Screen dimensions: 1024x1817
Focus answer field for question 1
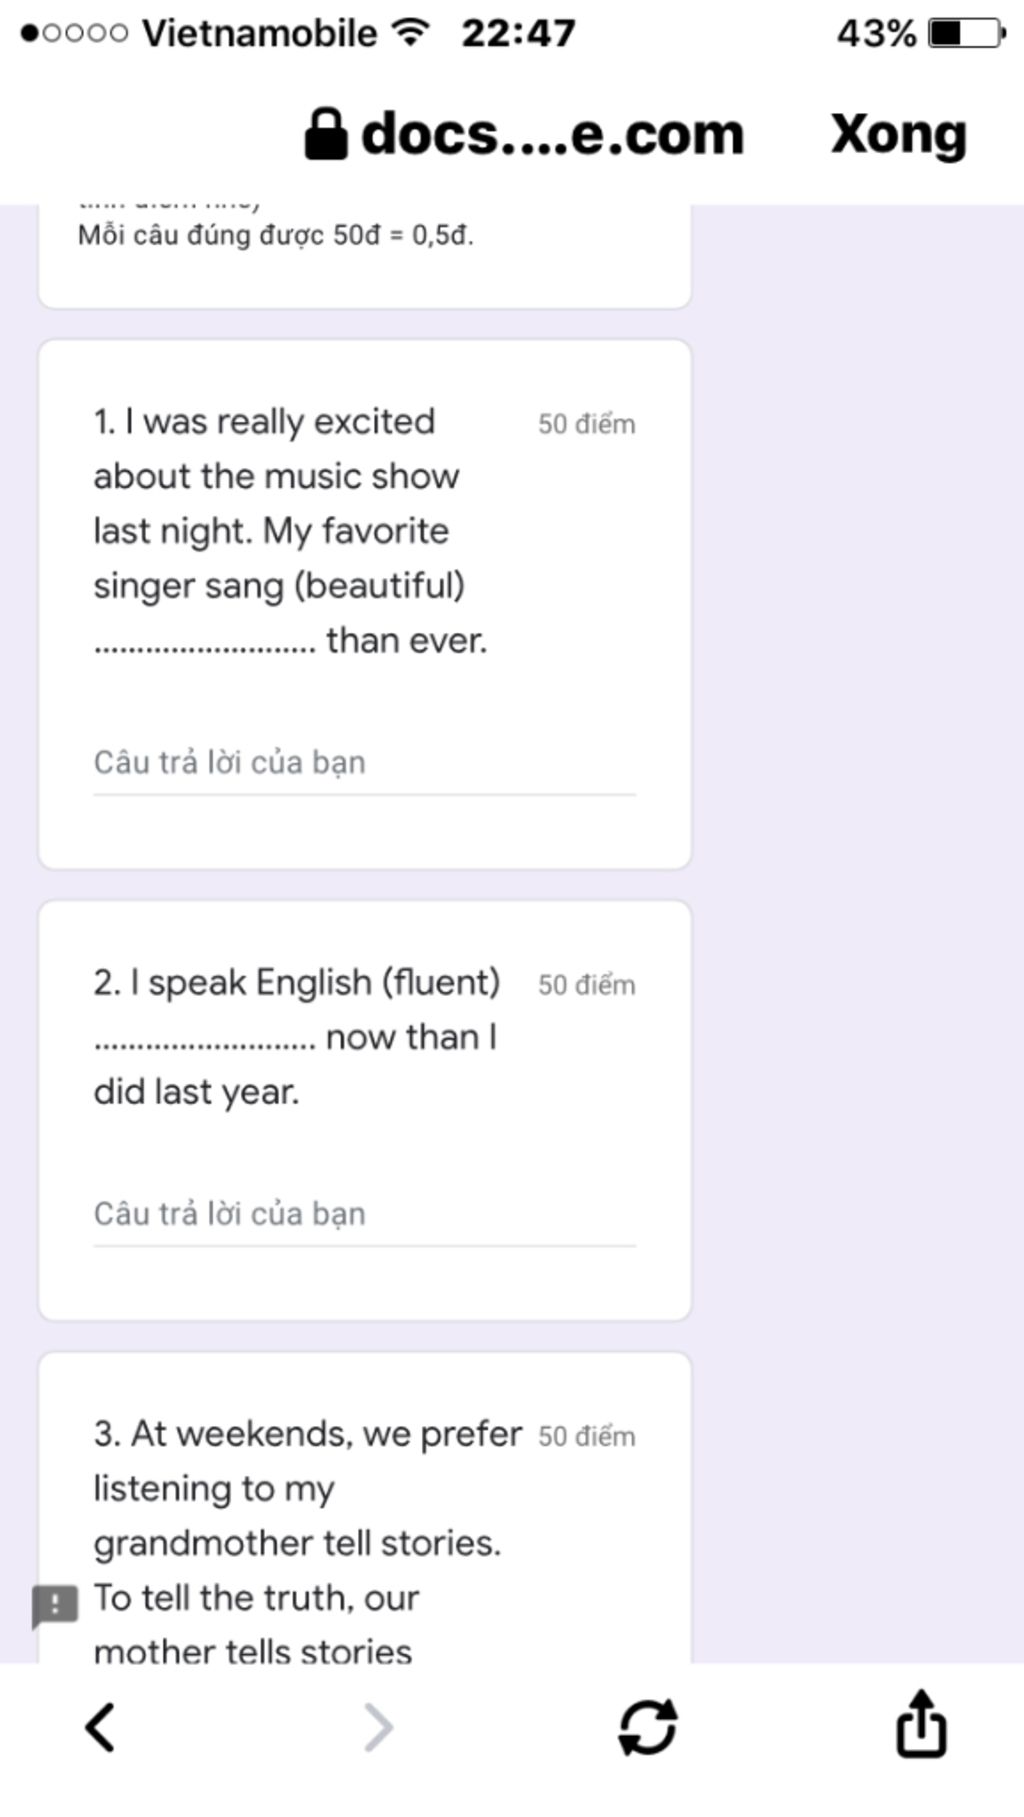pyautogui.click(x=364, y=764)
